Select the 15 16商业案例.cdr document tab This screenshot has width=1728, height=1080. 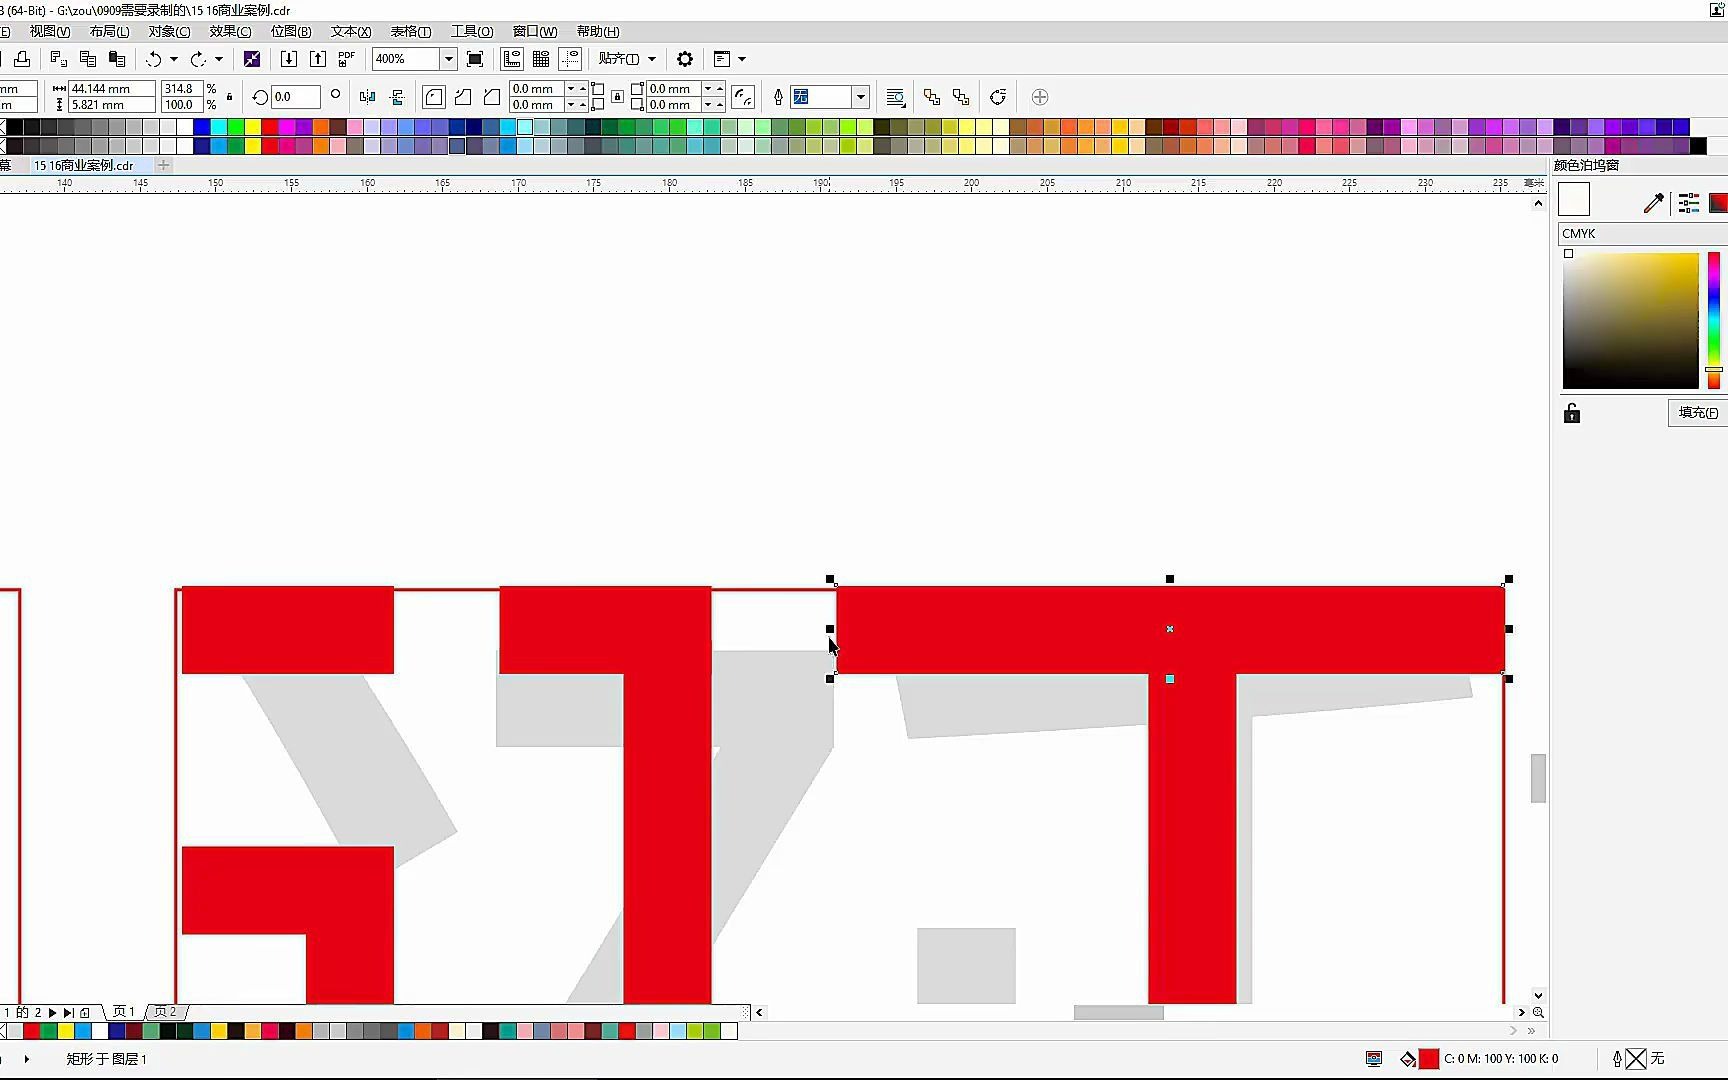(84, 165)
